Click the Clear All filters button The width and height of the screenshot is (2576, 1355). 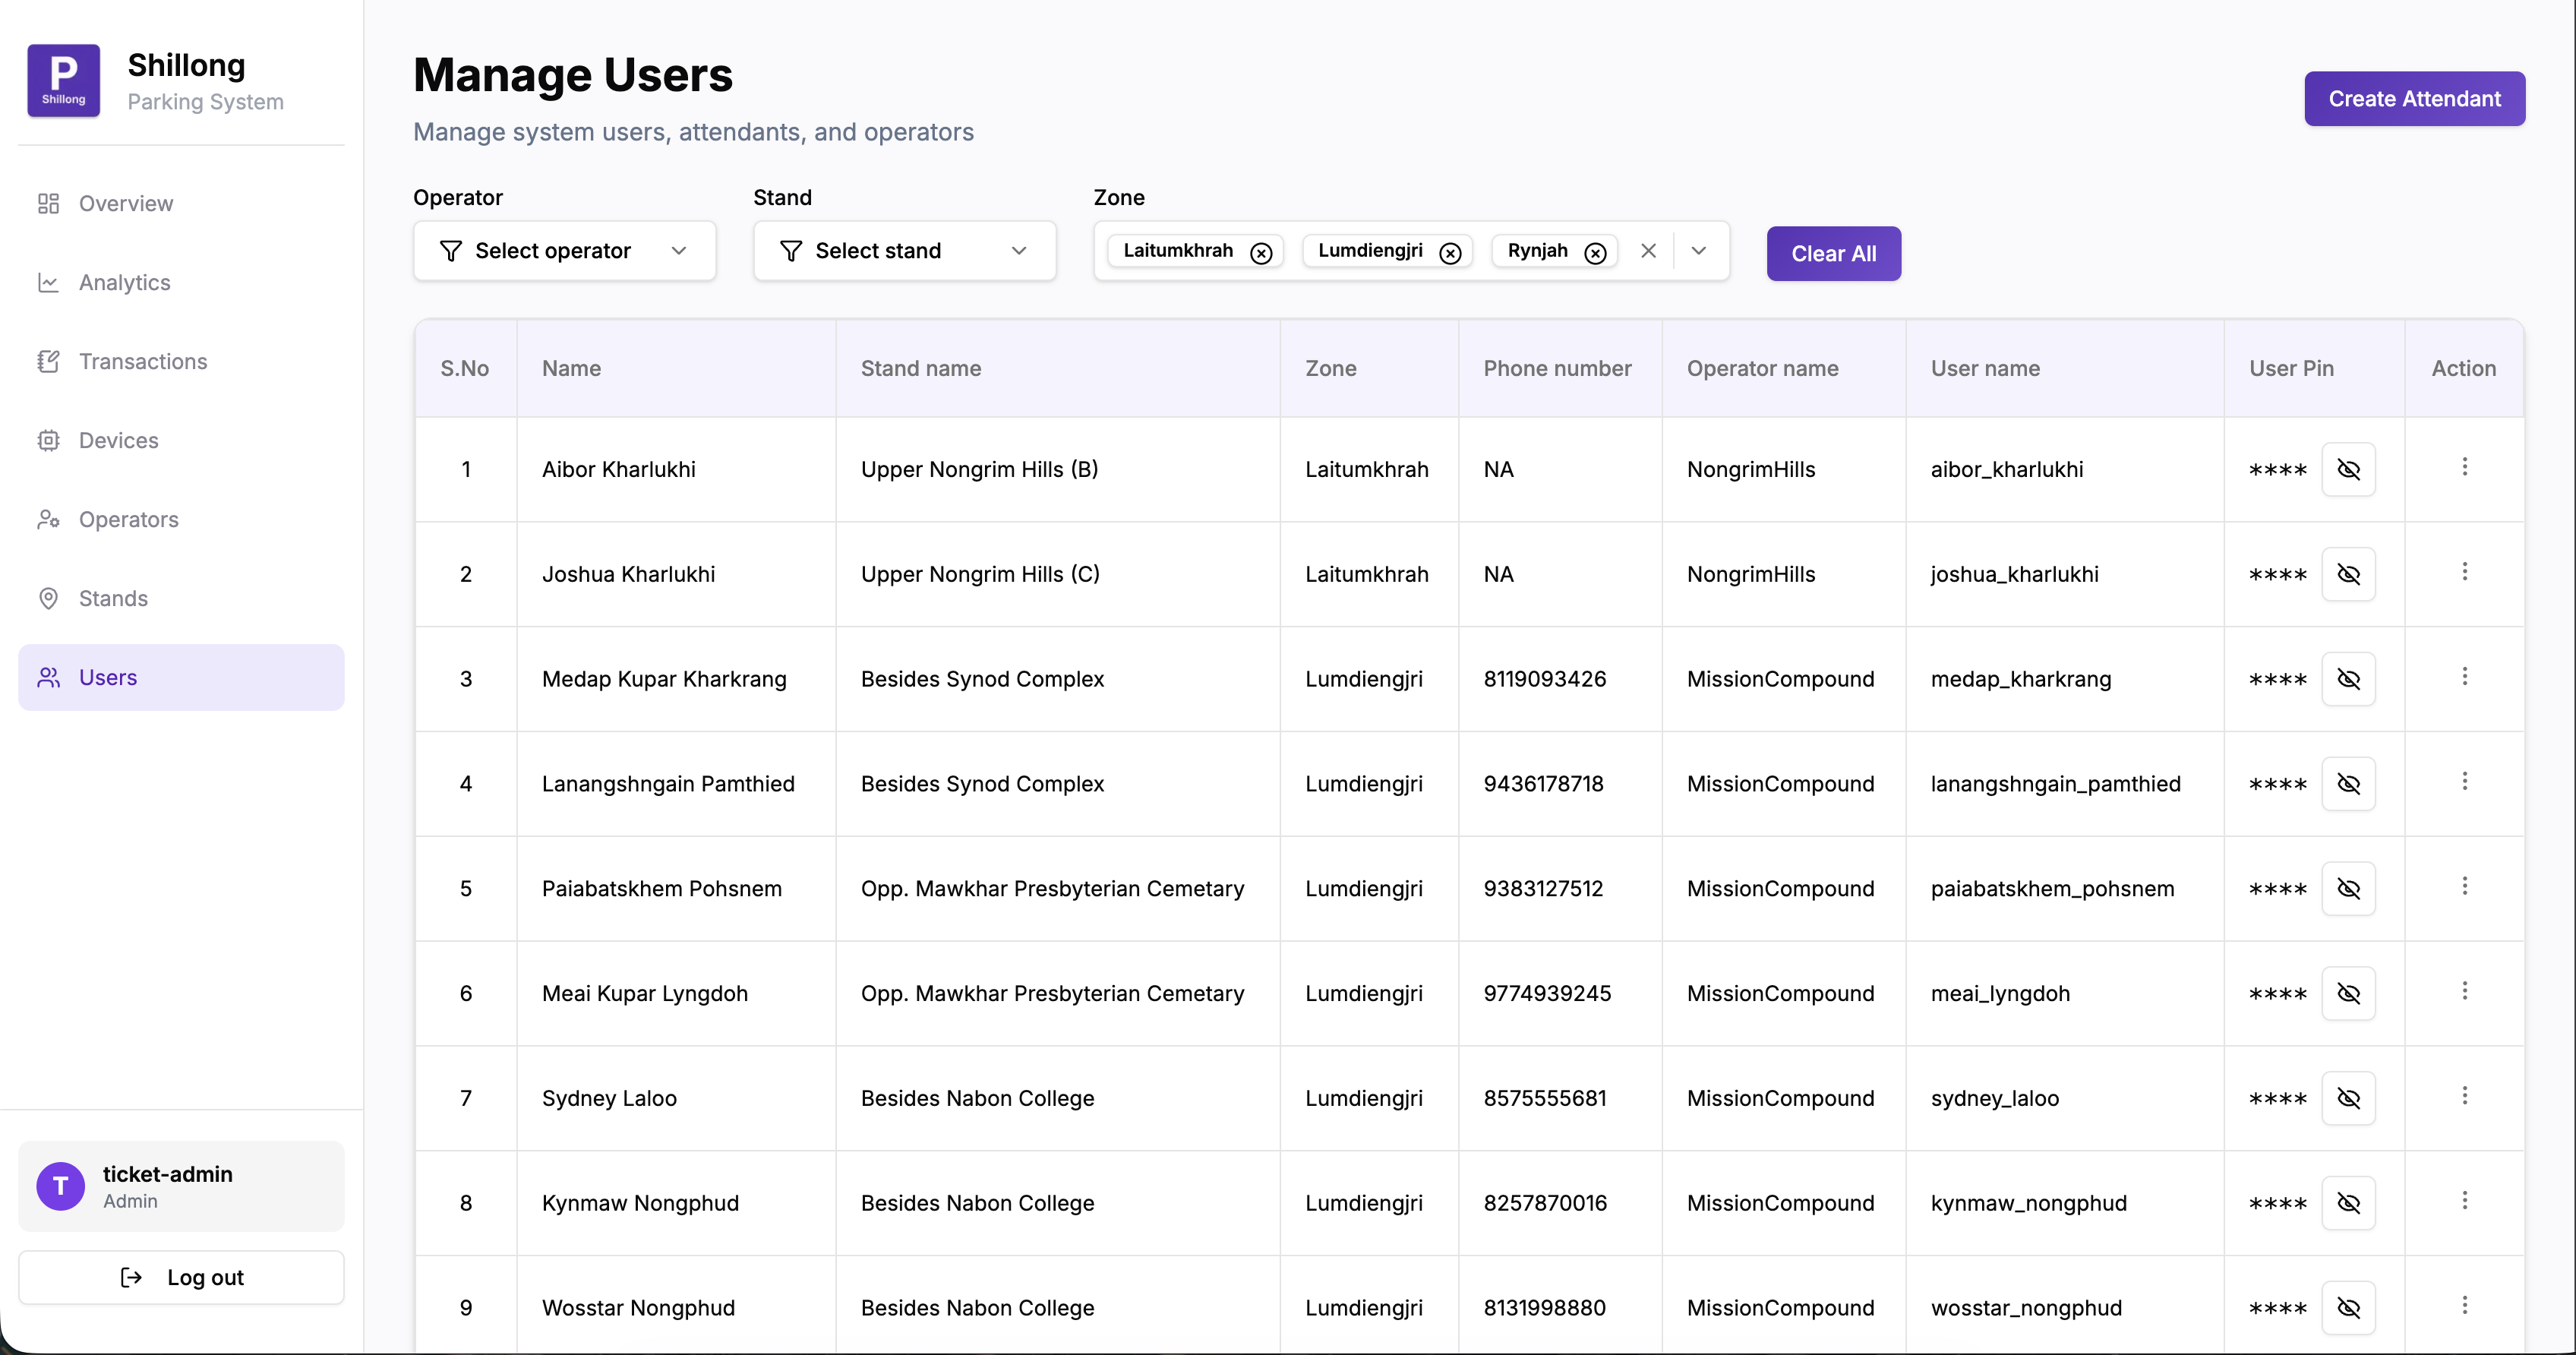point(1833,254)
